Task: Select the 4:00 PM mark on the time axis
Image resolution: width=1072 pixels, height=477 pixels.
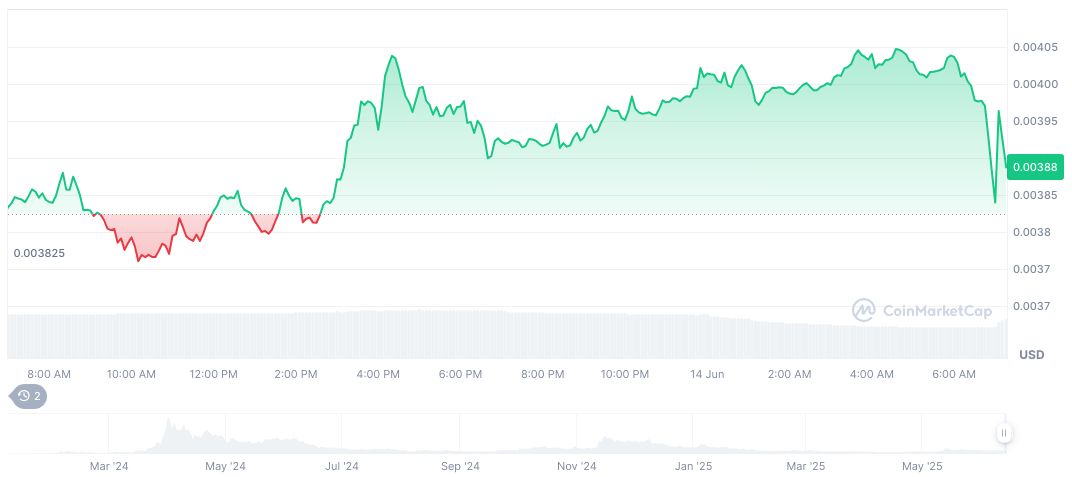Action: point(378,374)
